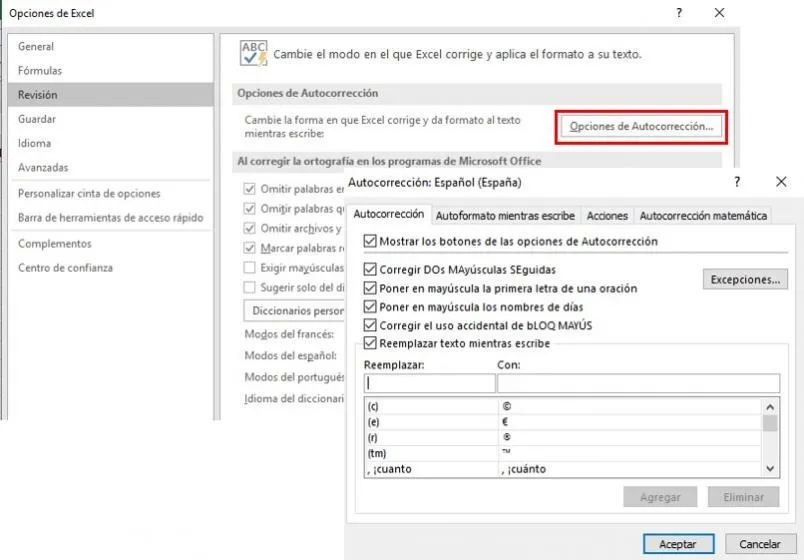
Task: Toggle Corregir DOs MAyúsculas SEguidas checkbox
Action: click(370, 269)
